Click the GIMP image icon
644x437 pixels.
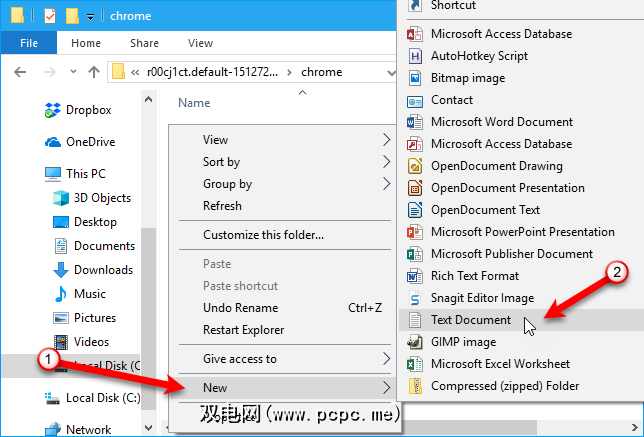pyautogui.click(x=416, y=342)
